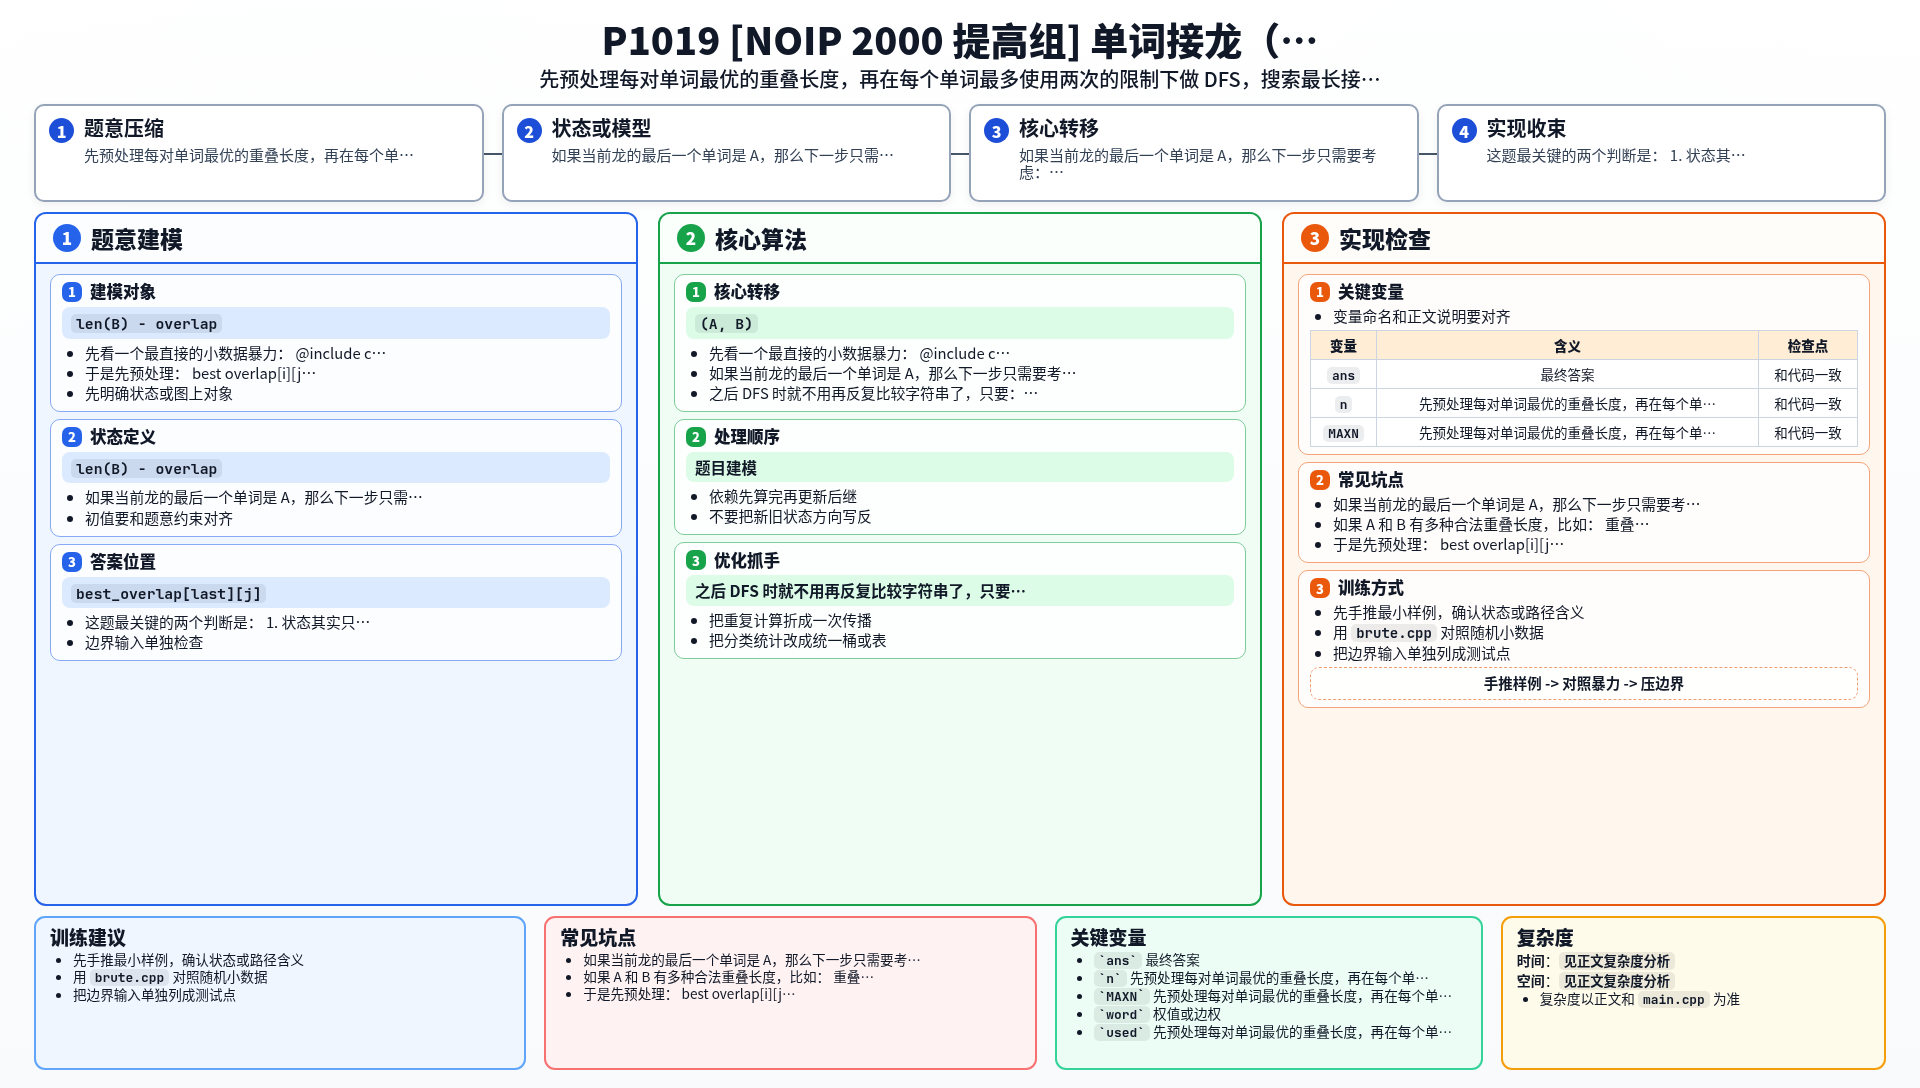Screen dimensions: 1920x1088
Task: Click the 实现检查 column header
Action: [x=1584, y=239]
